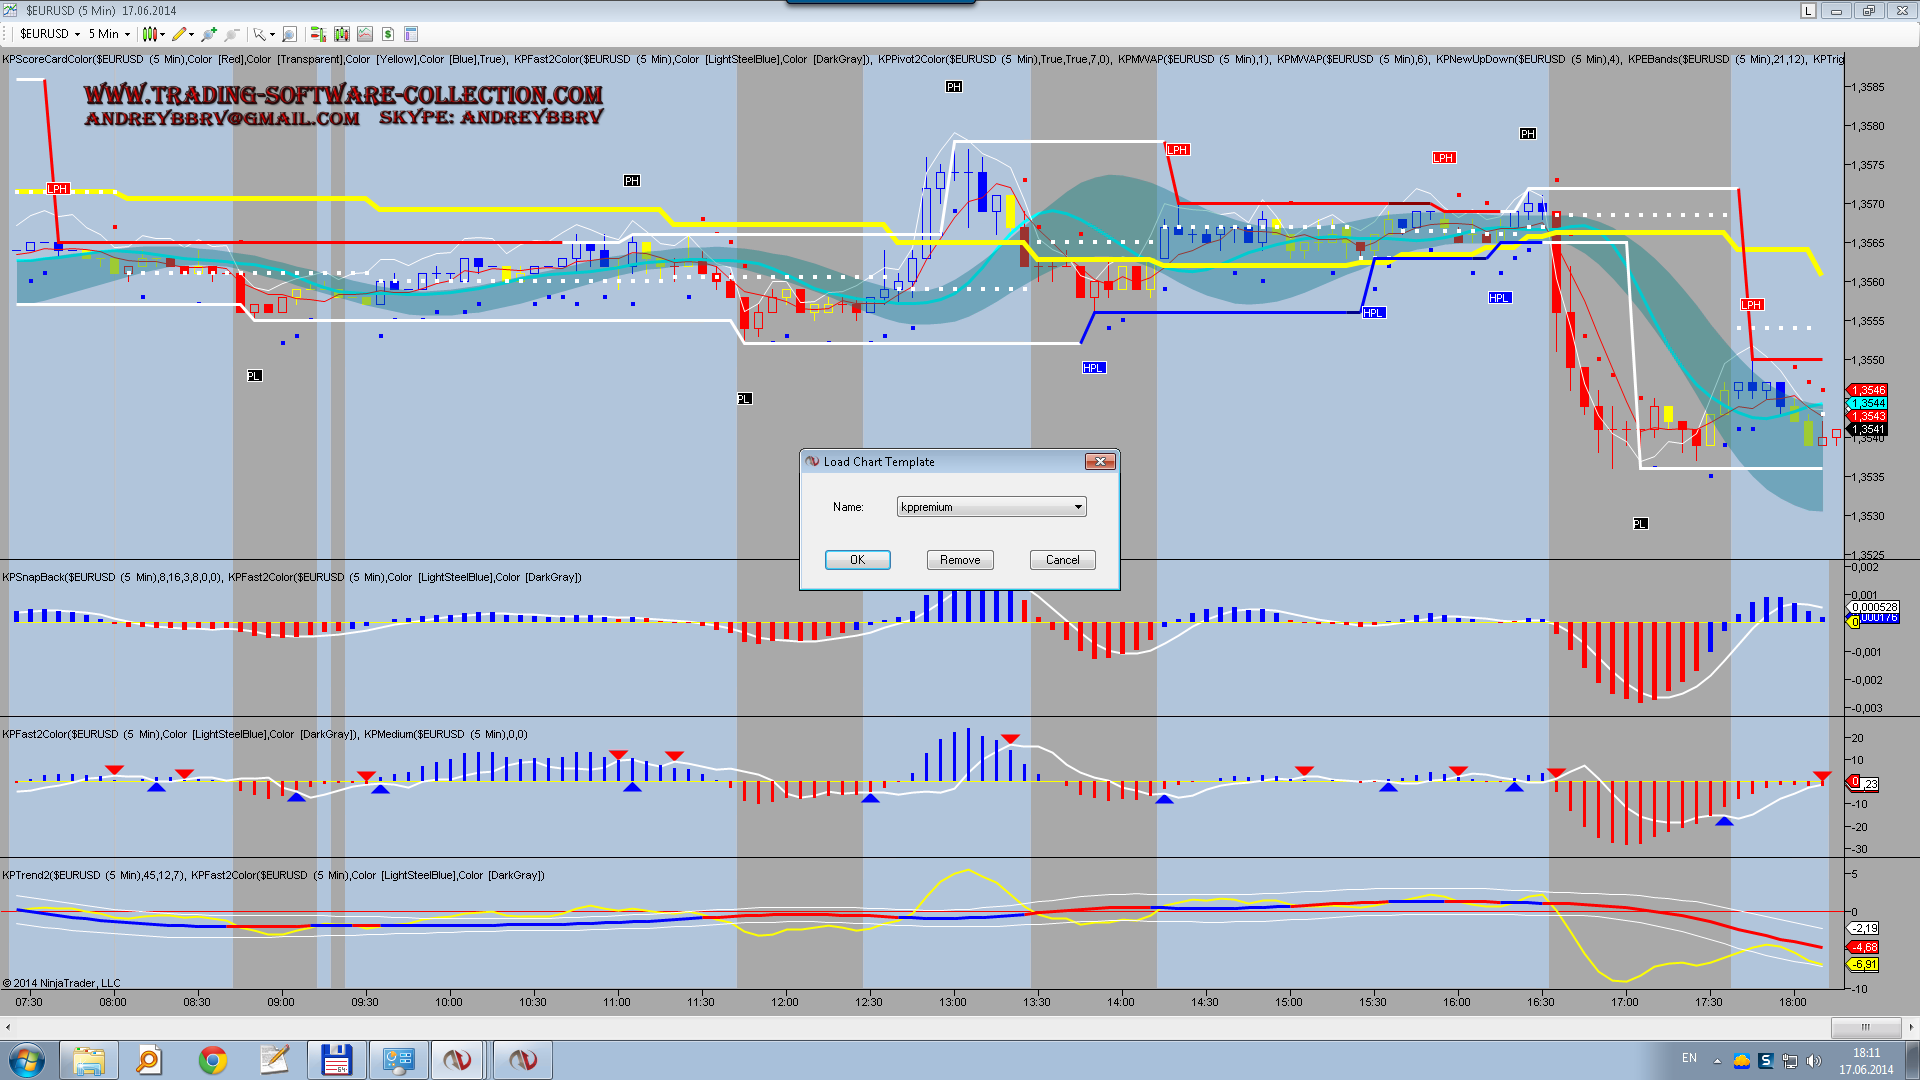Activate the zoom frame tool icon
Screen dimensions: 1920x1080
point(289,34)
